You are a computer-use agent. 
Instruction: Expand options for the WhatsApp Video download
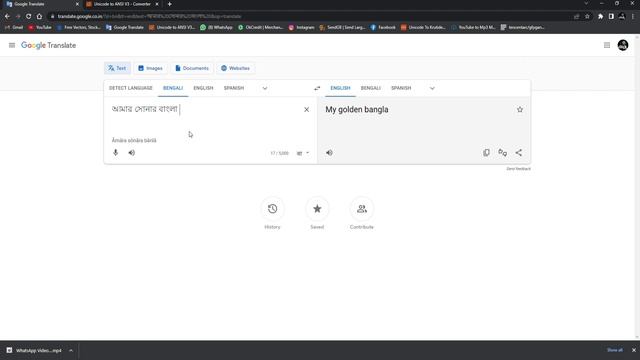click(71, 350)
